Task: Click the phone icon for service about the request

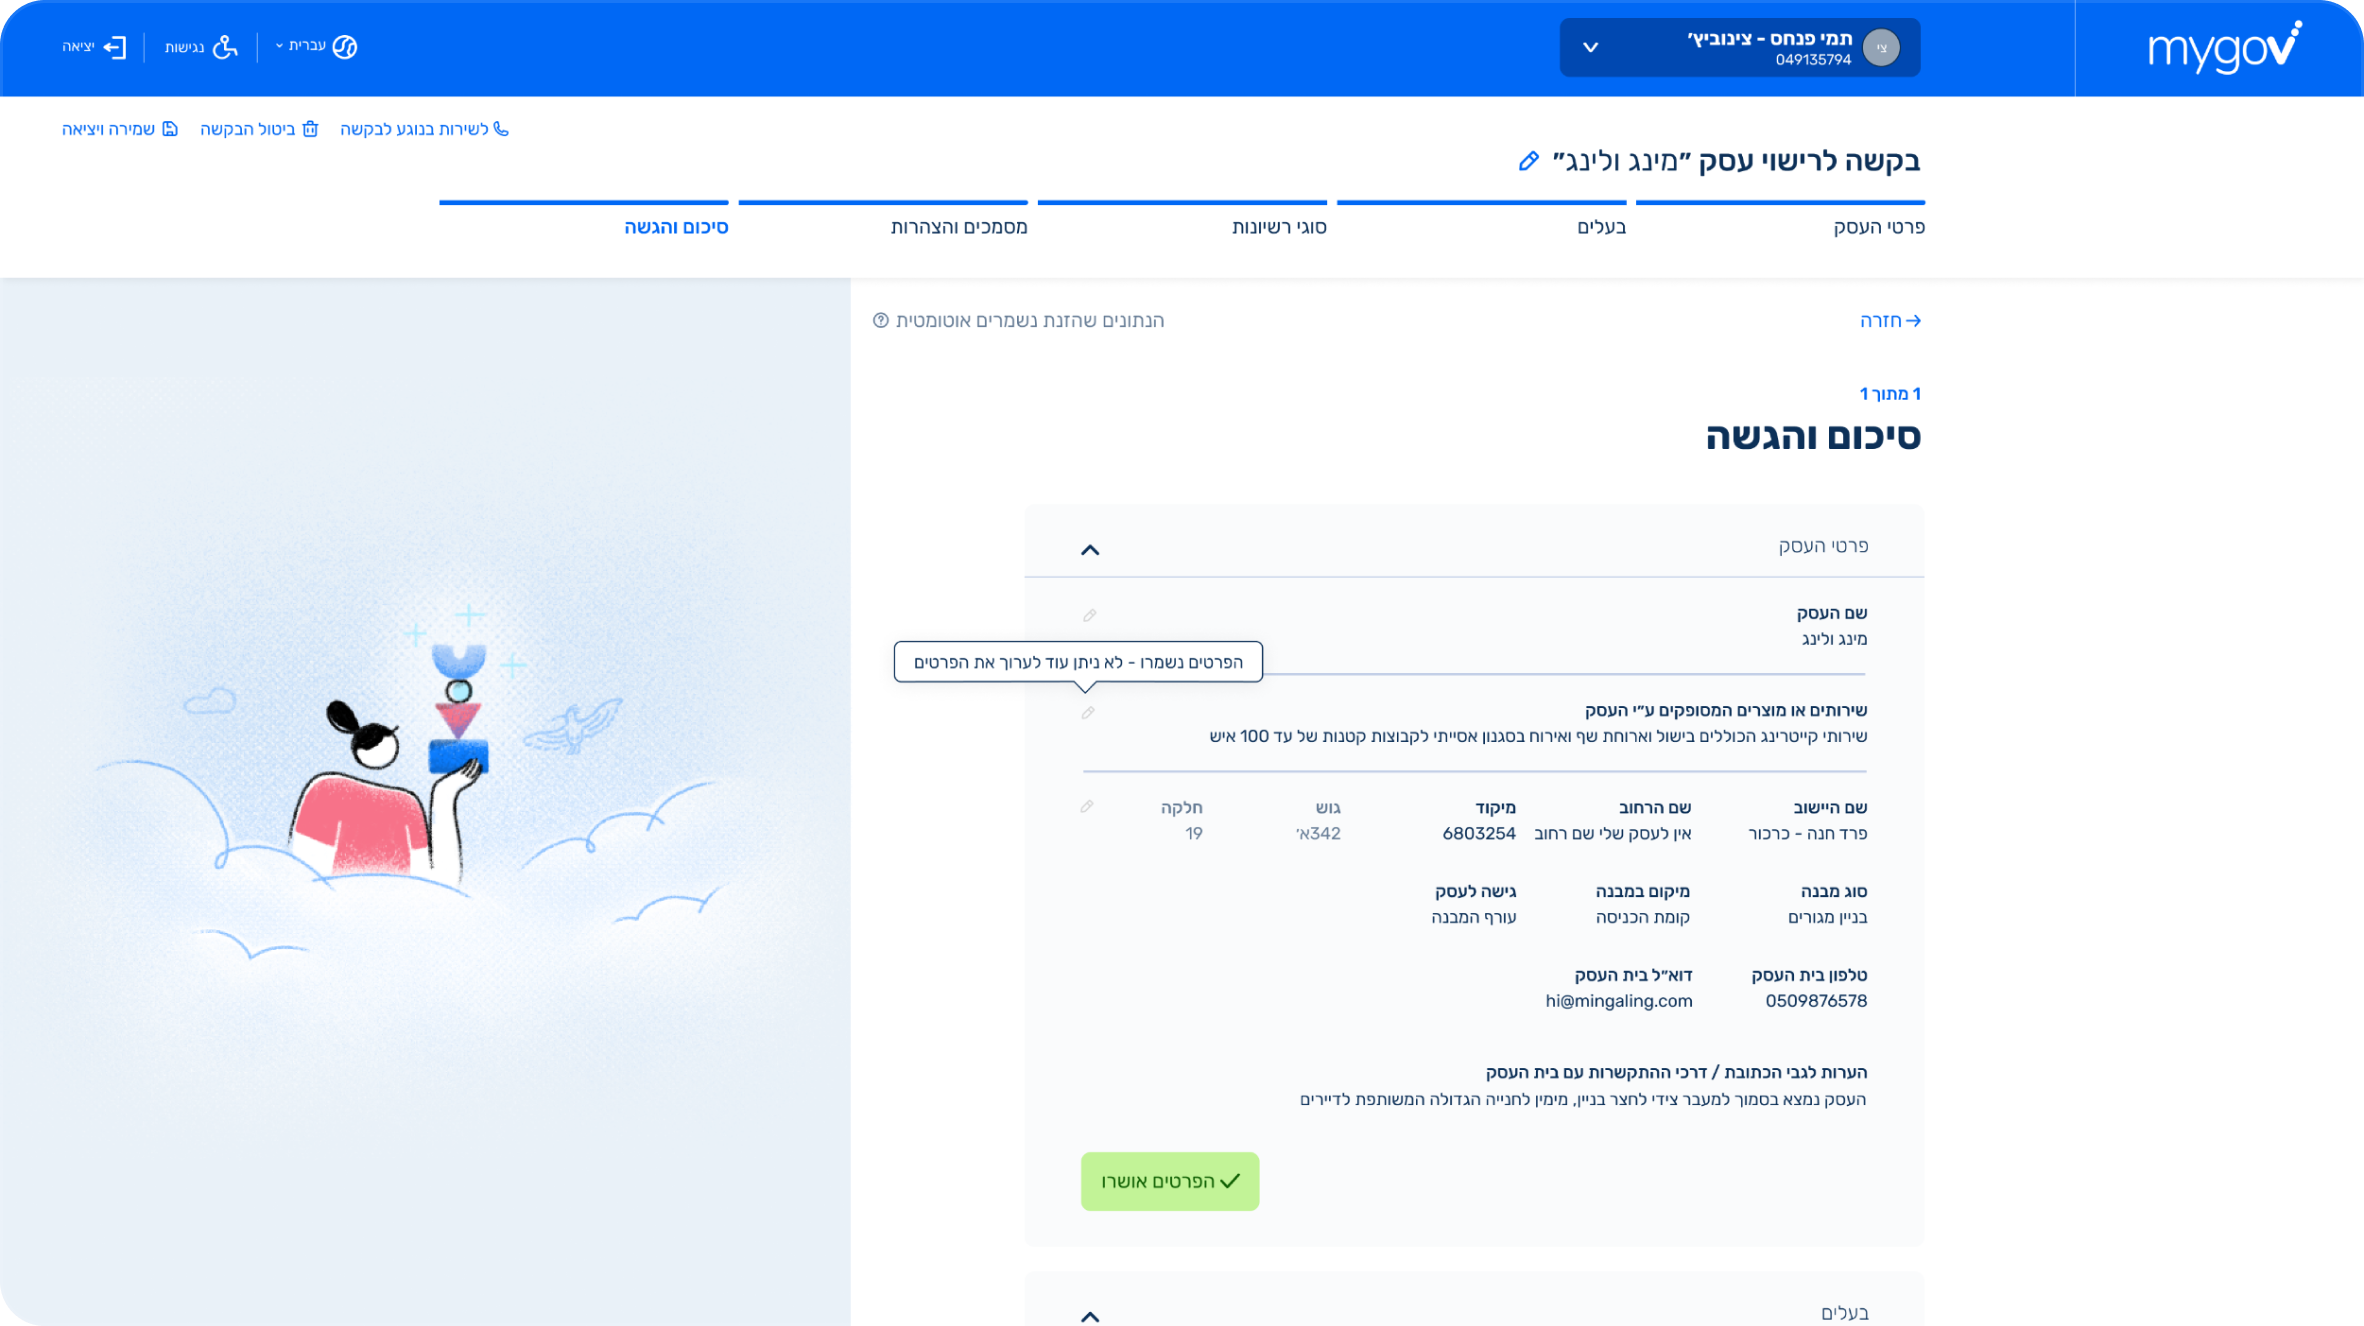Action: point(501,129)
